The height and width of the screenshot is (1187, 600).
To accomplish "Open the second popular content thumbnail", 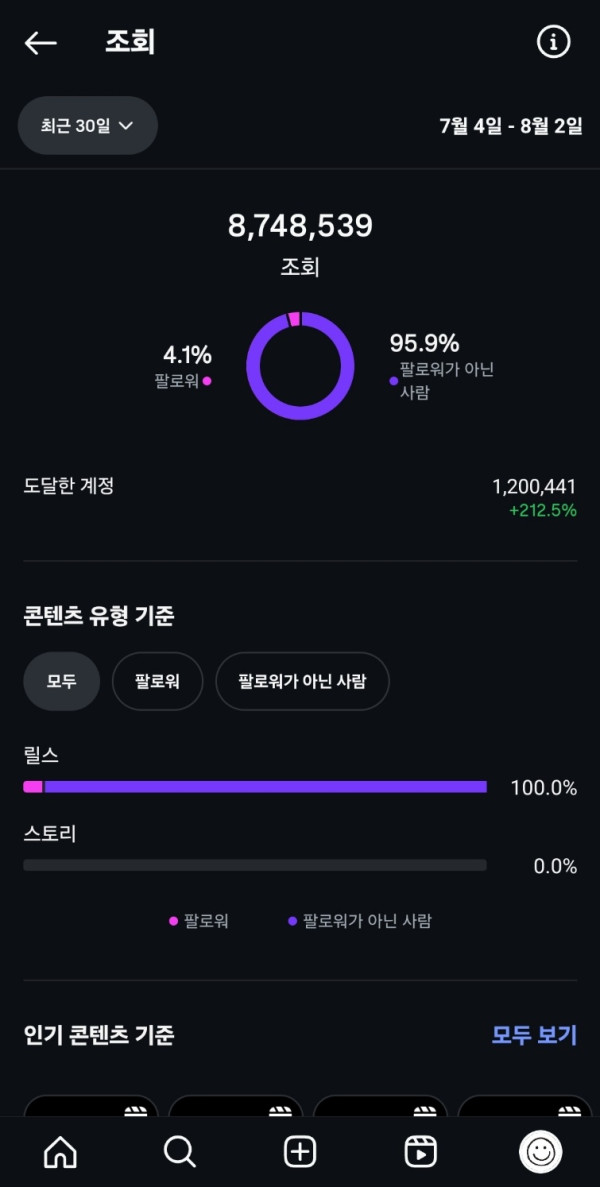I will tap(236, 1105).
